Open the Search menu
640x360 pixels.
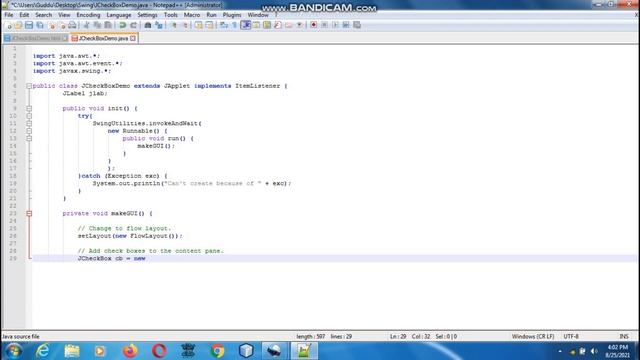[x=43, y=15]
